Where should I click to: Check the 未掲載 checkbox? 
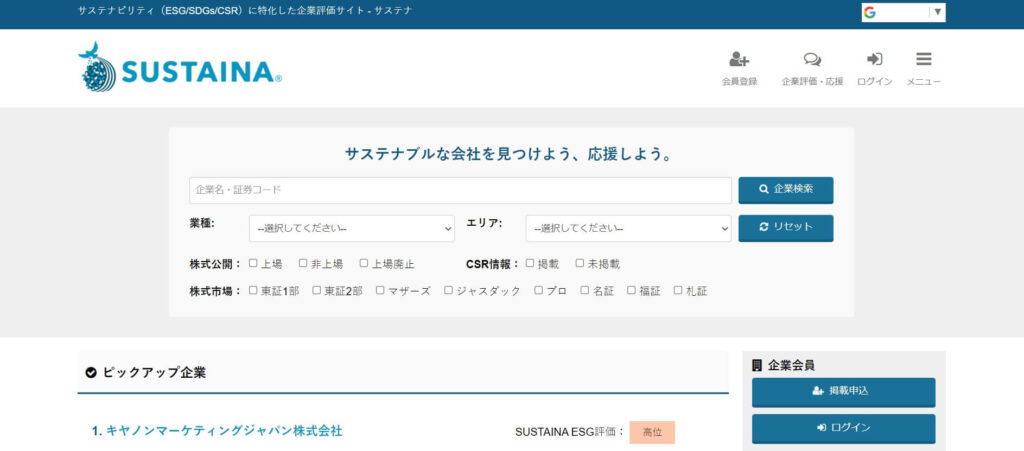579,263
